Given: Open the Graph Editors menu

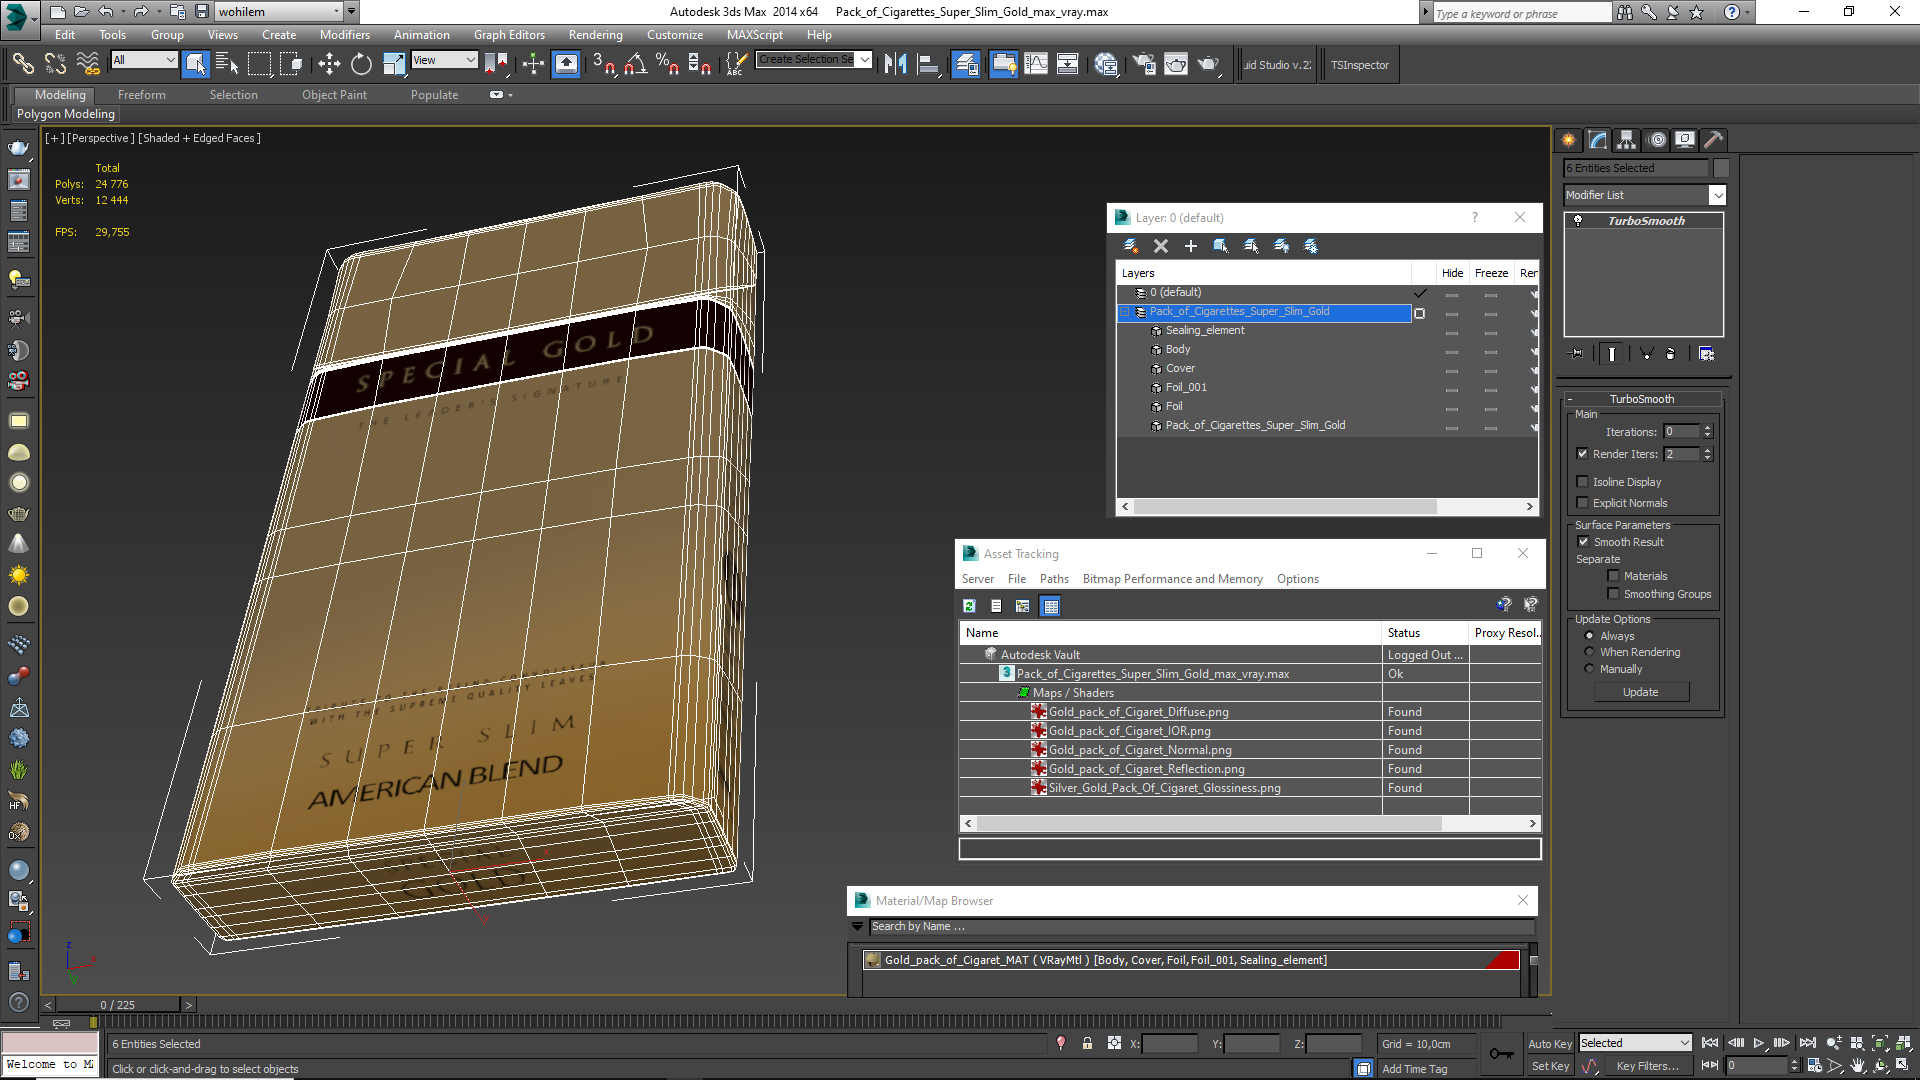Looking at the screenshot, I should 509,35.
